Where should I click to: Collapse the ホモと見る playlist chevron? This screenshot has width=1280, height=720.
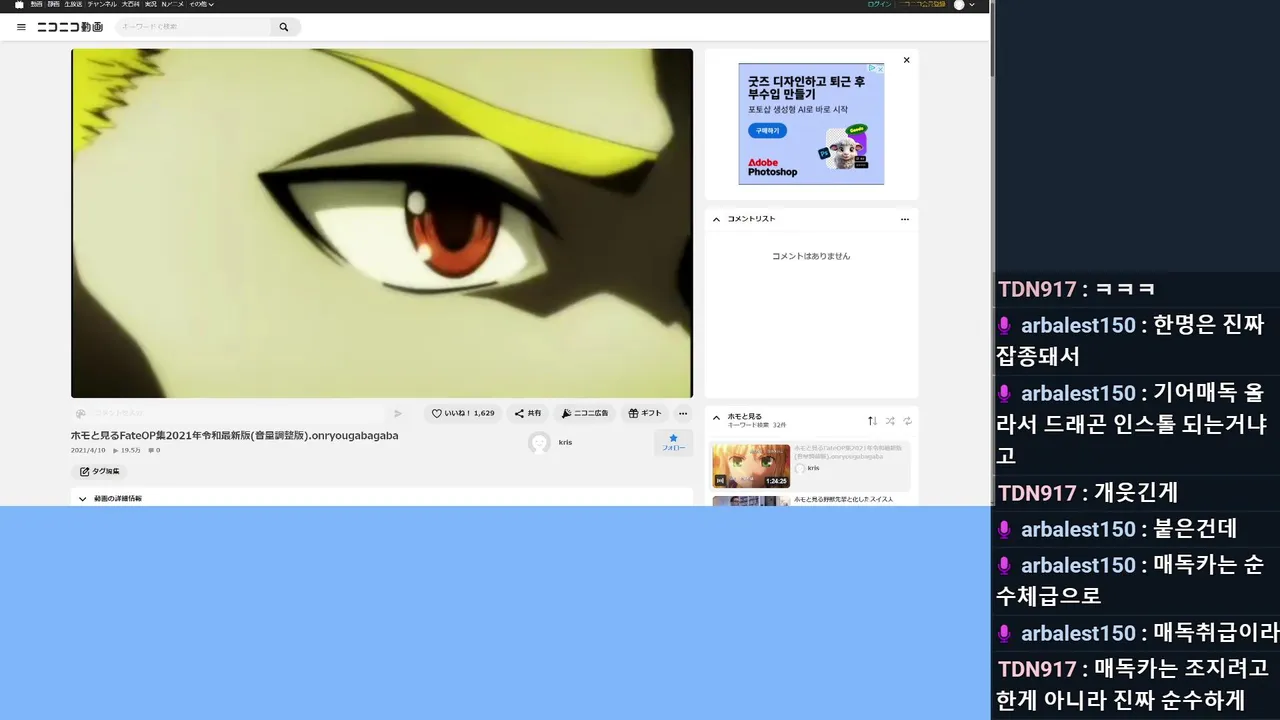click(x=716, y=417)
